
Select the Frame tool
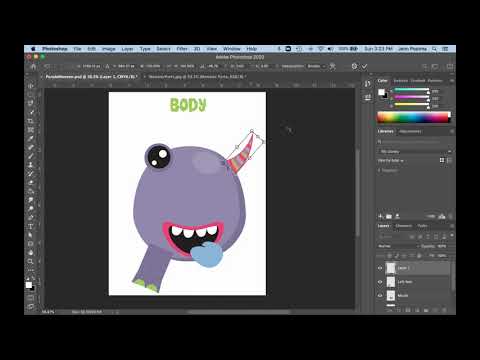[31, 130]
